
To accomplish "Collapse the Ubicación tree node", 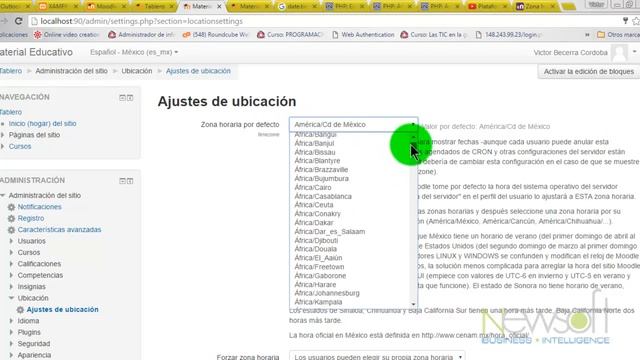I will (x=11, y=298).
